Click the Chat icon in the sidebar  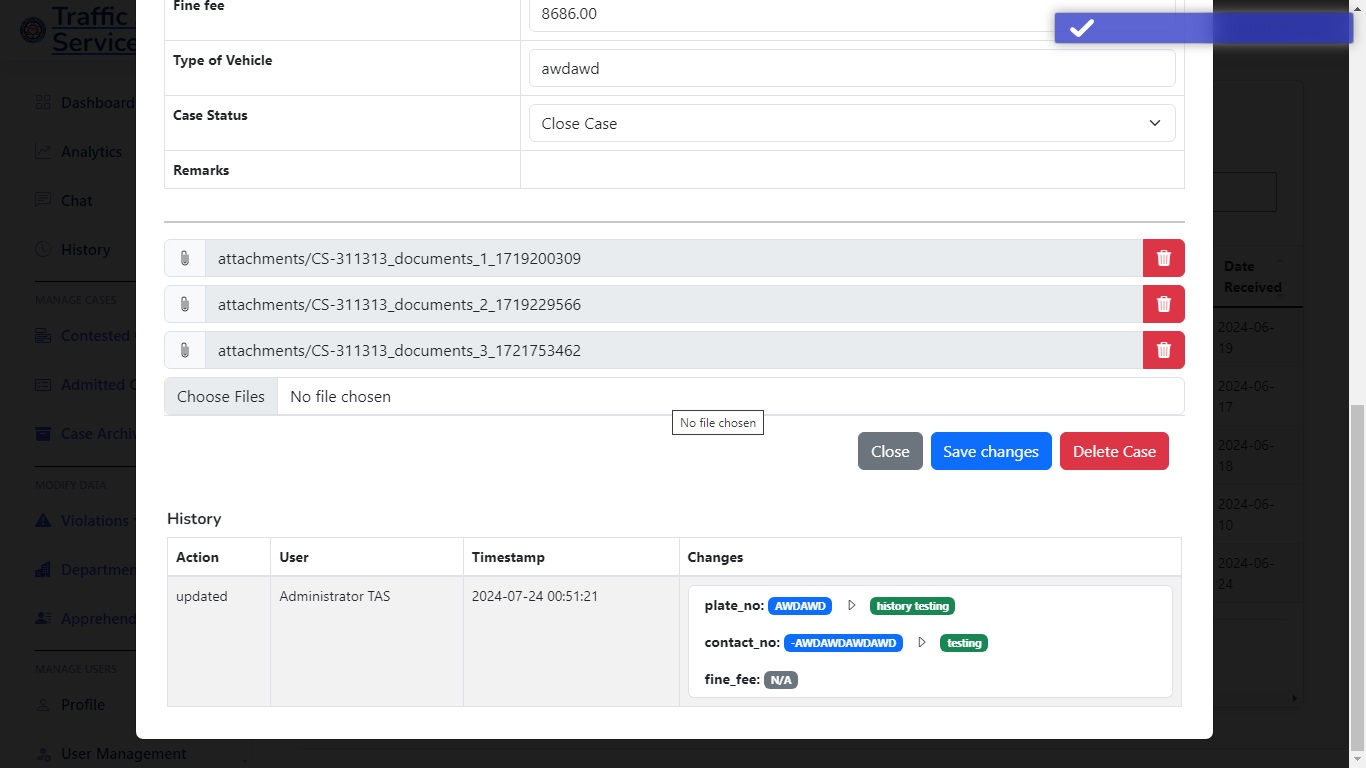click(x=43, y=200)
